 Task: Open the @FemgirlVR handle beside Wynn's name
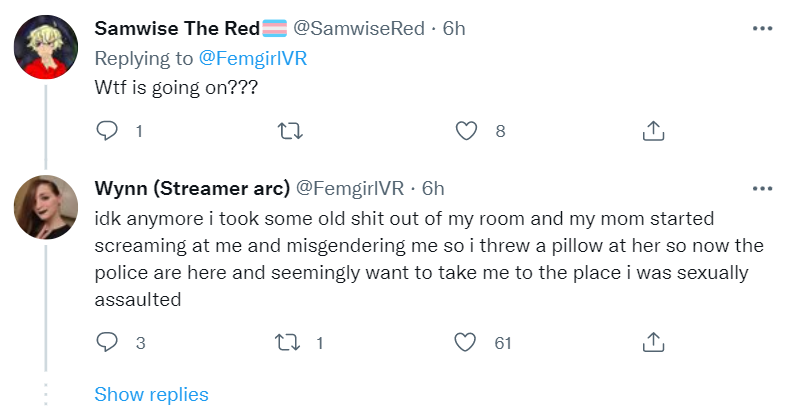350,188
